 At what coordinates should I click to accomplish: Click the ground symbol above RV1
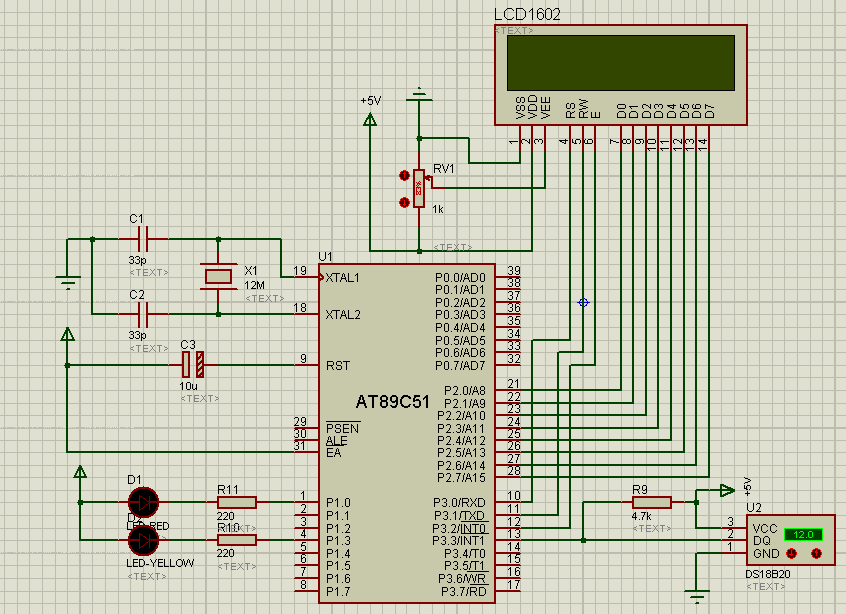tap(419, 95)
